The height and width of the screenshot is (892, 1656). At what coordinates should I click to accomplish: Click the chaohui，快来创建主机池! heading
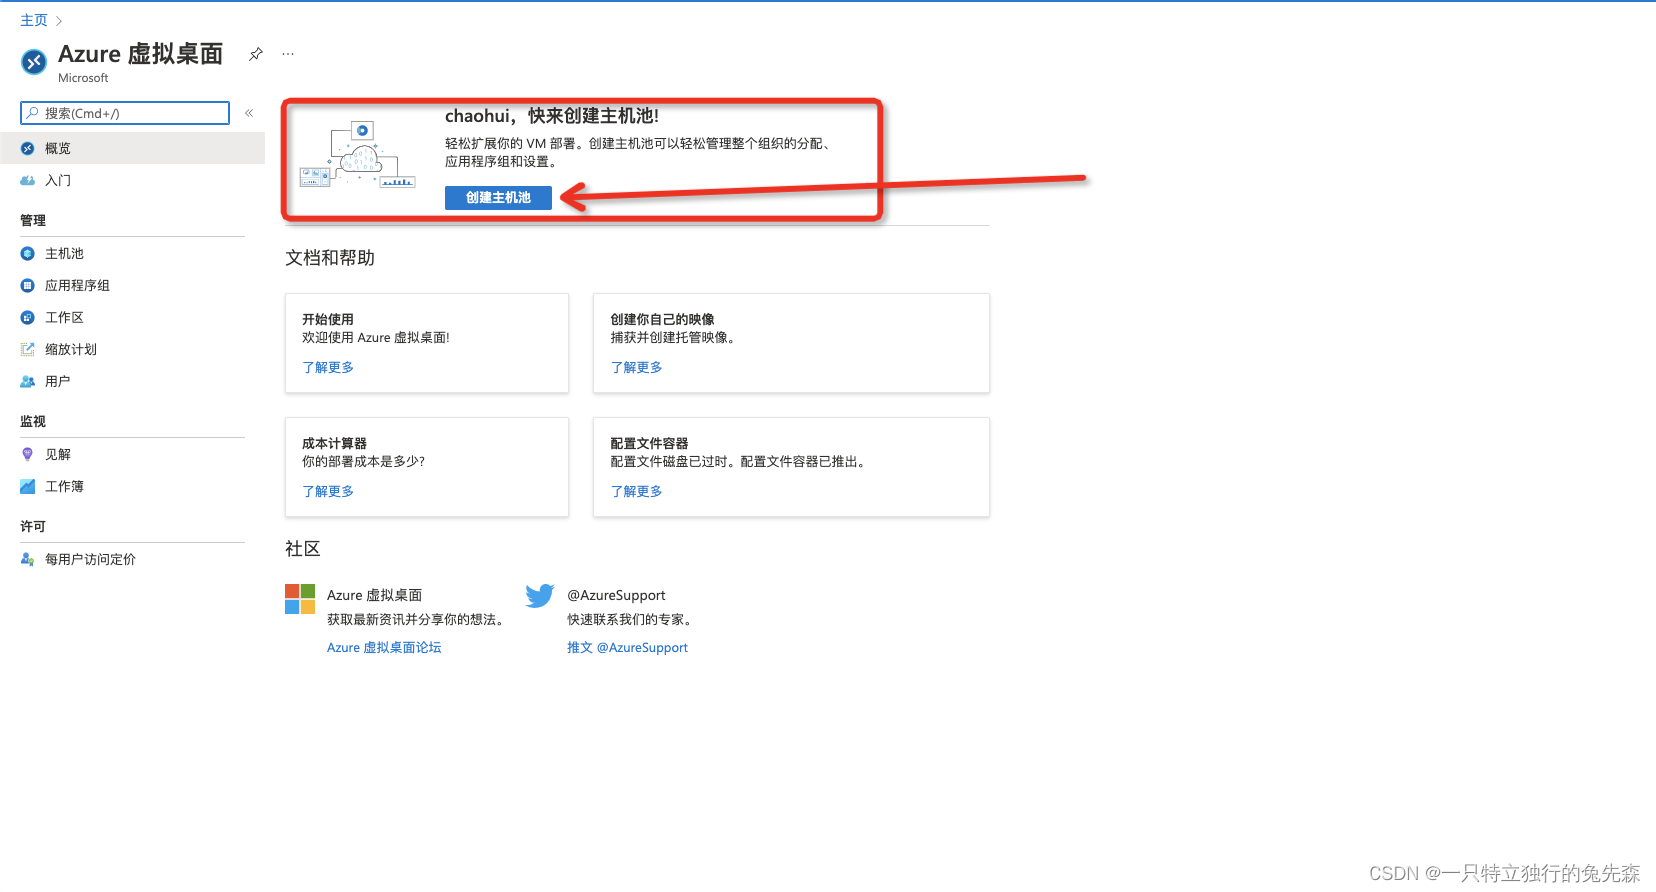(x=552, y=116)
